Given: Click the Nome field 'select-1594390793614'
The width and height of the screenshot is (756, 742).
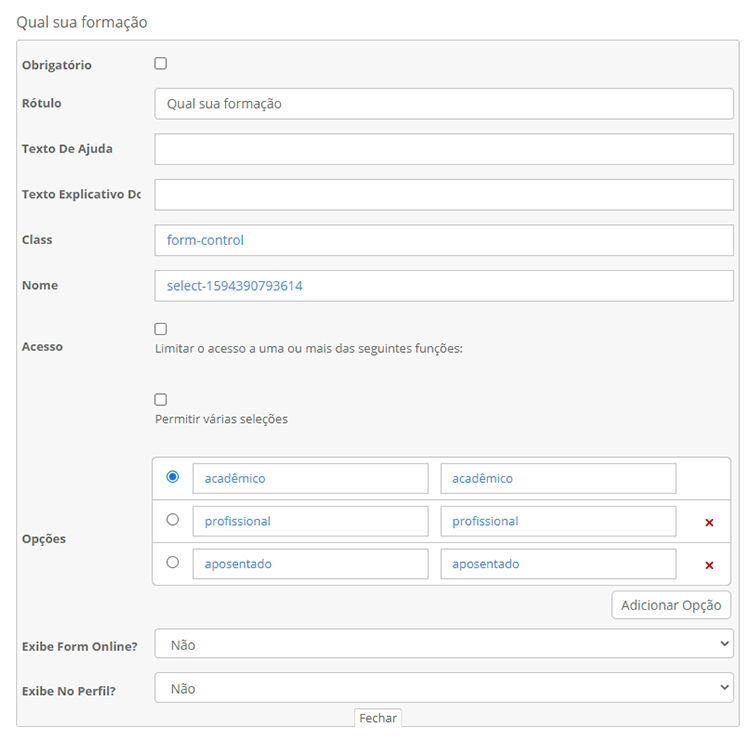Looking at the screenshot, I should [444, 286].
